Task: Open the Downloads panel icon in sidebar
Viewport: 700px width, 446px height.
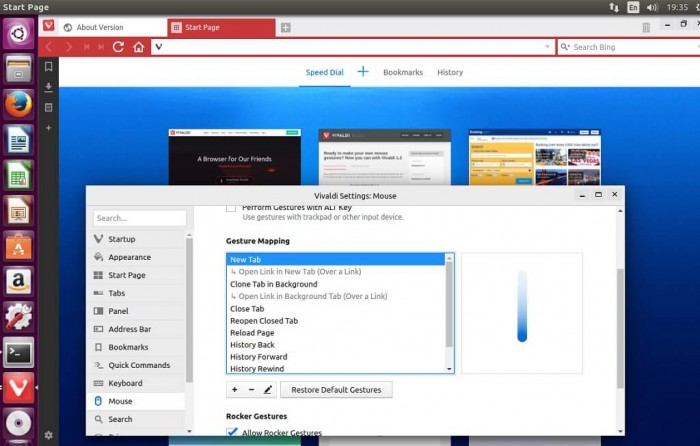Action: click(49, 87)
